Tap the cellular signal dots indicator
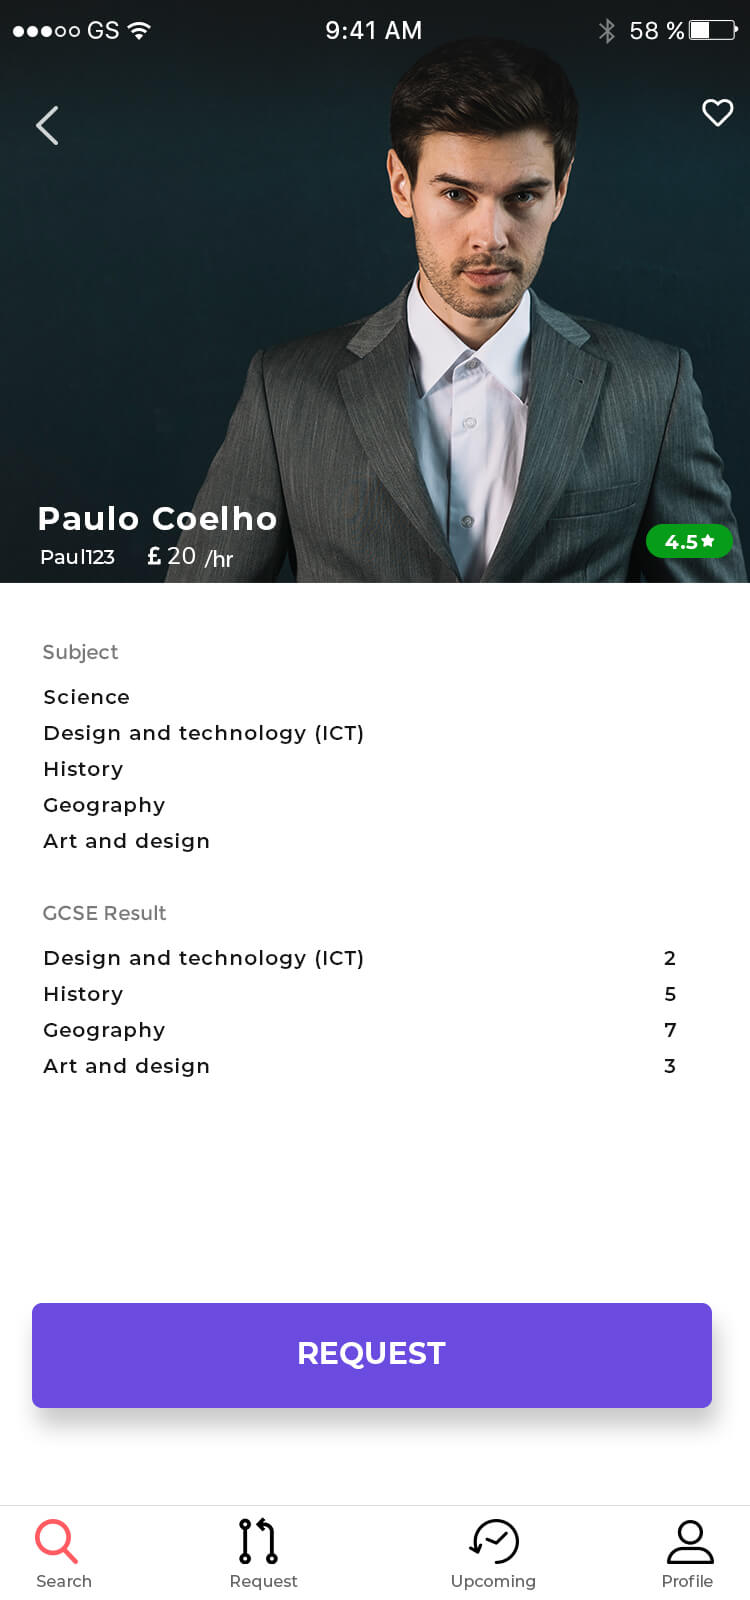Viewport: 750px width, 1600px height. 46,31
